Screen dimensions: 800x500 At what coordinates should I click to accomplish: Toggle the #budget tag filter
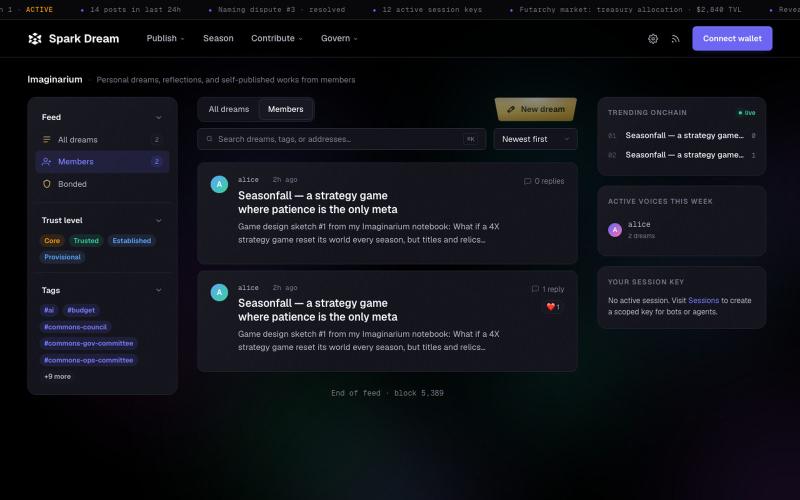81,310
